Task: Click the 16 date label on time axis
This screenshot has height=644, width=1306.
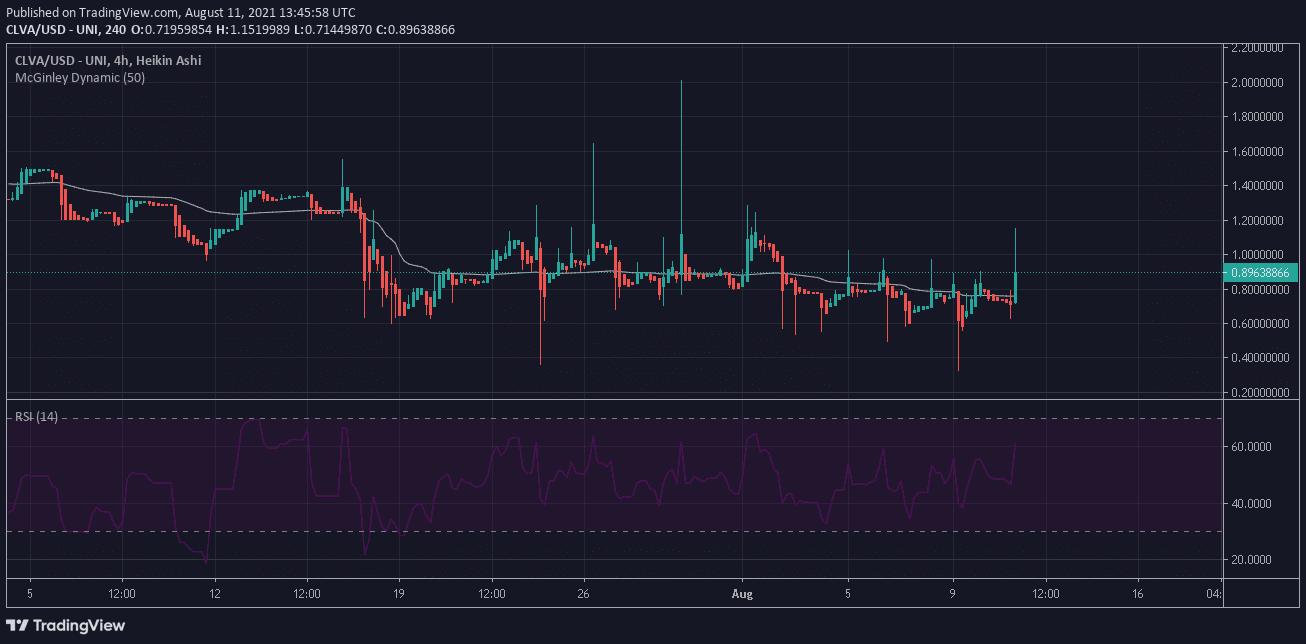Action: click(x=1139, y=591)
